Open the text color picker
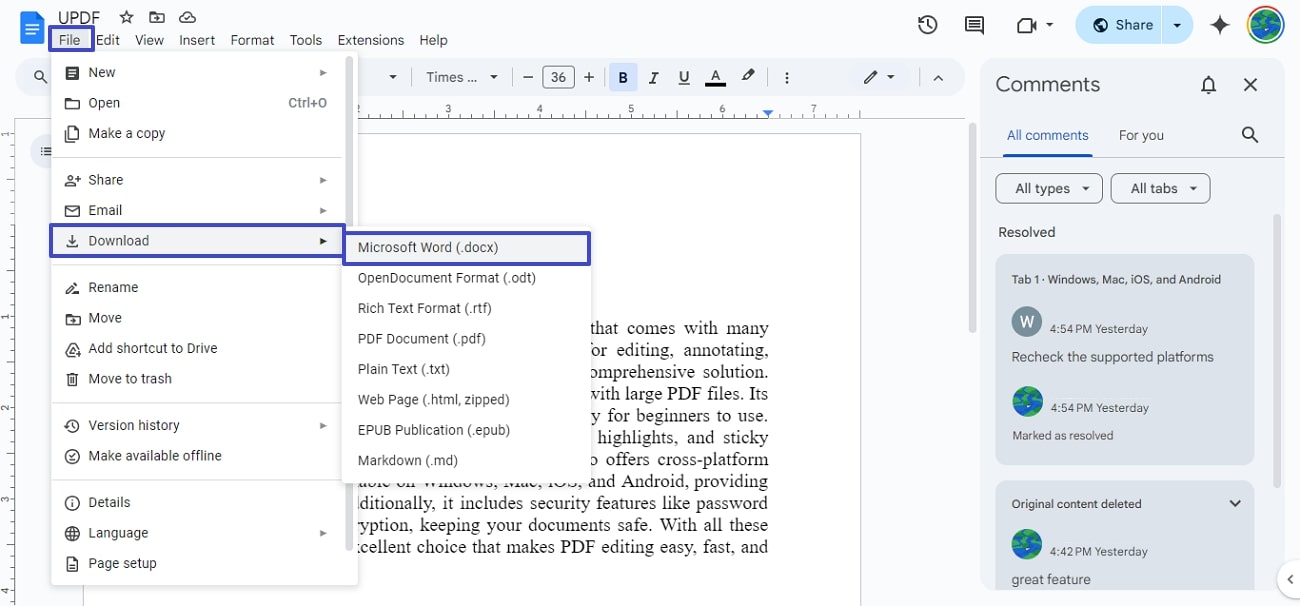This screenshot has width=1300, height=606. tap(714, 76)
